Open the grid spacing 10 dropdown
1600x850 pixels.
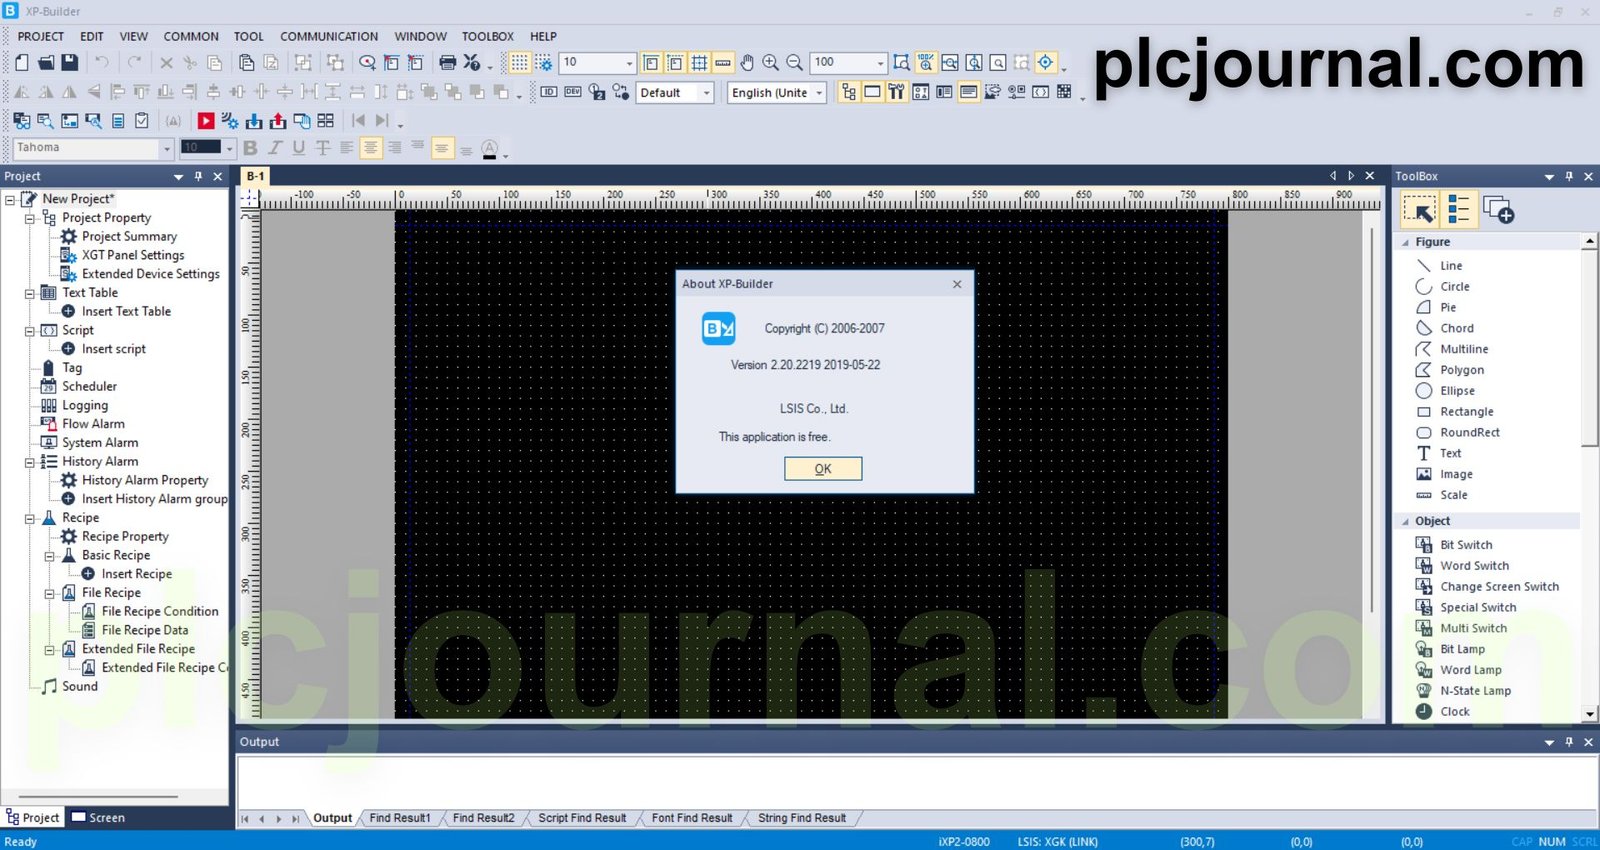click(629, 62)
